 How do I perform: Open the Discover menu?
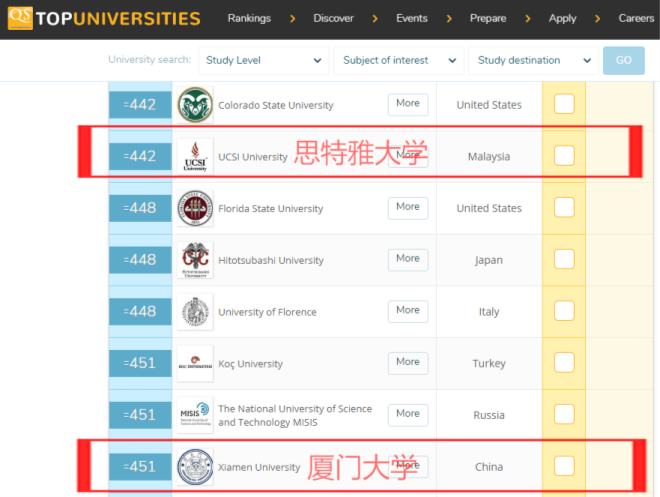pyautogui.click(x=333, y=19)
